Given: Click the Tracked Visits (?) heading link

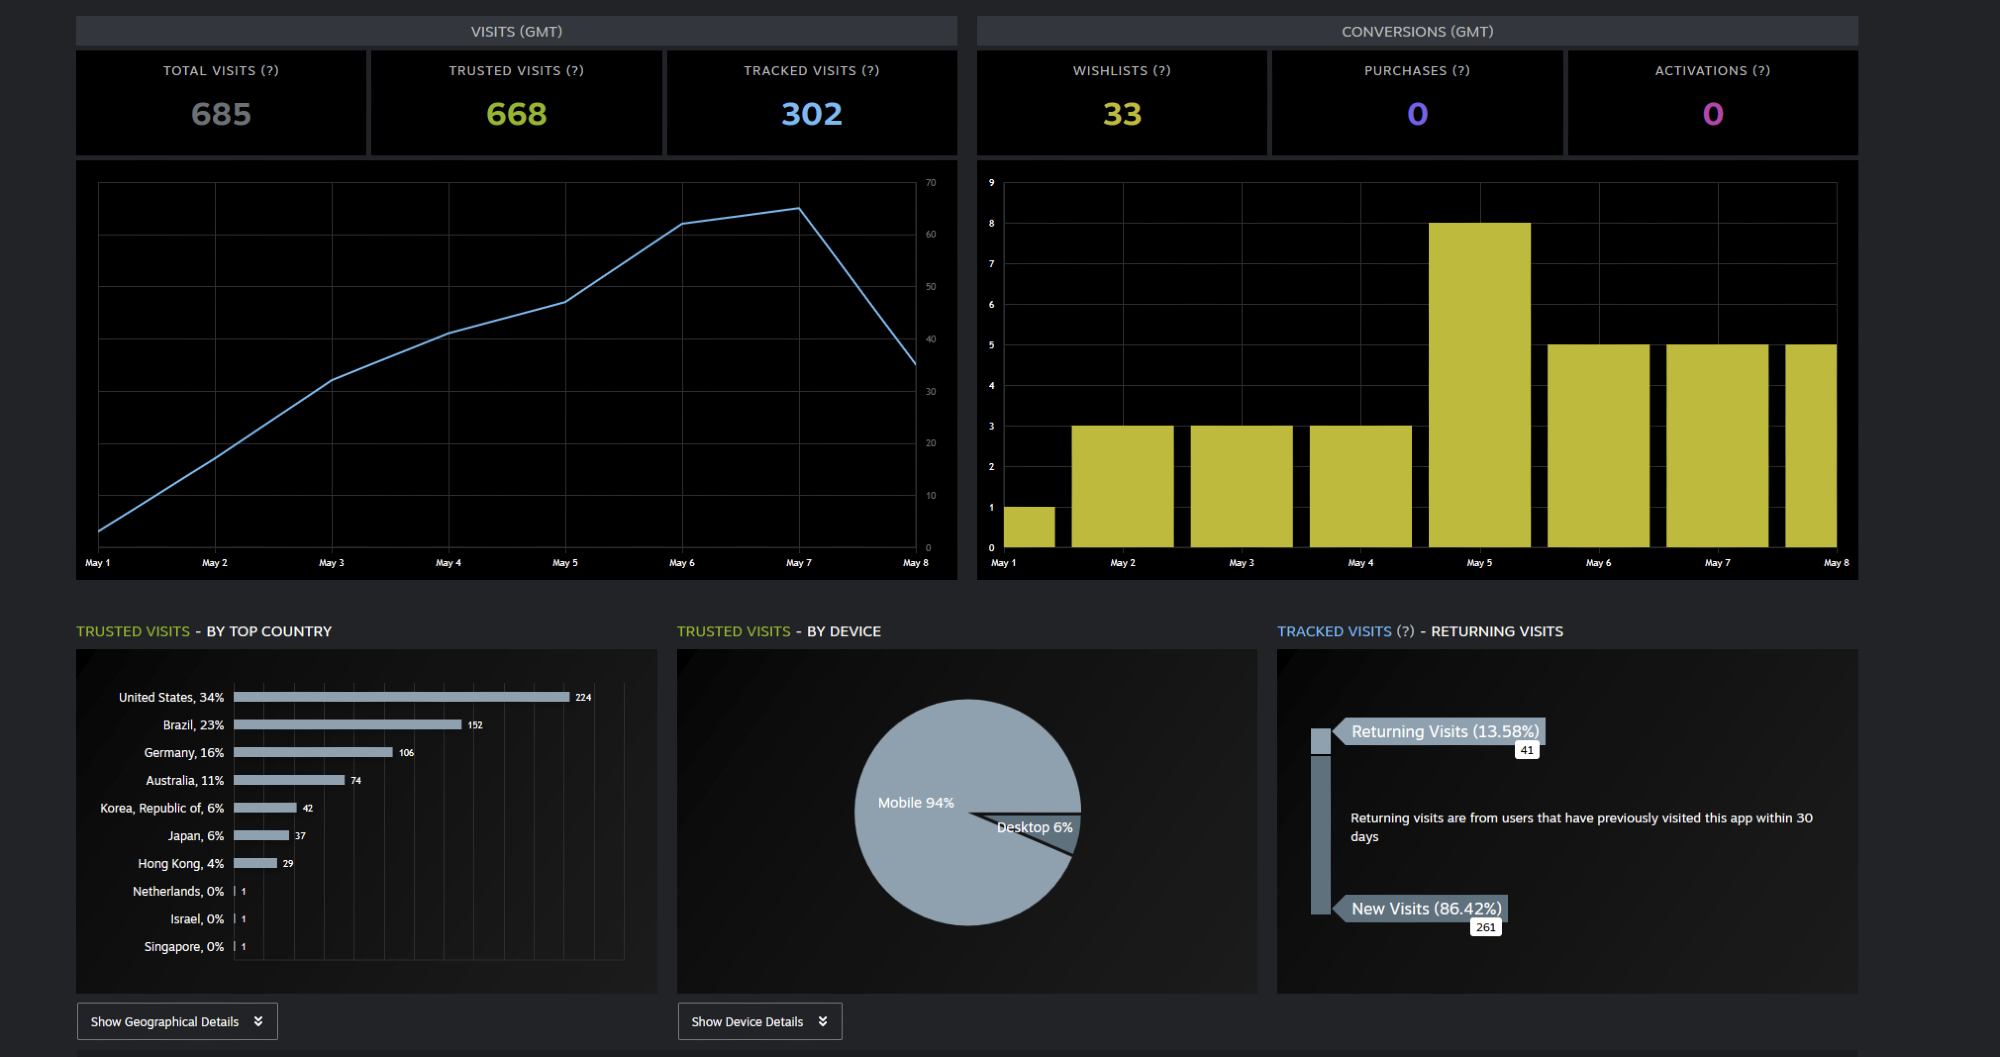Looking at the screenshot, I should coord(1345,631).
